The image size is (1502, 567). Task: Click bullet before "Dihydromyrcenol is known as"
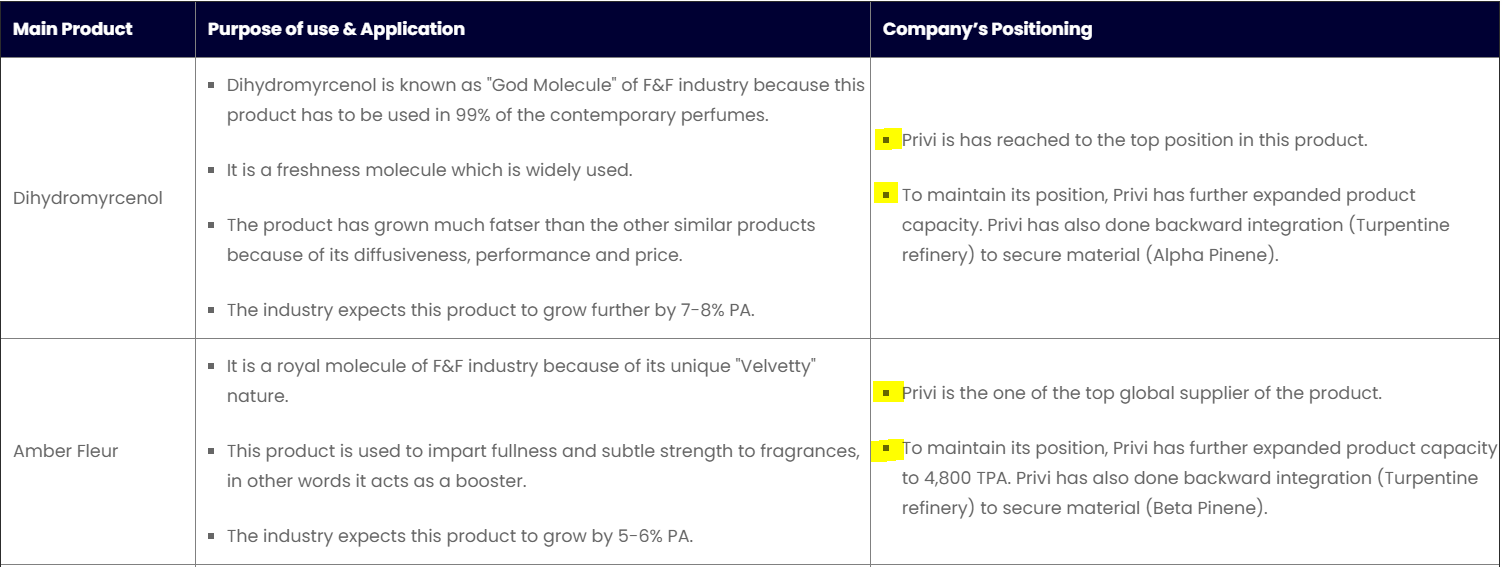coord(212,86)
